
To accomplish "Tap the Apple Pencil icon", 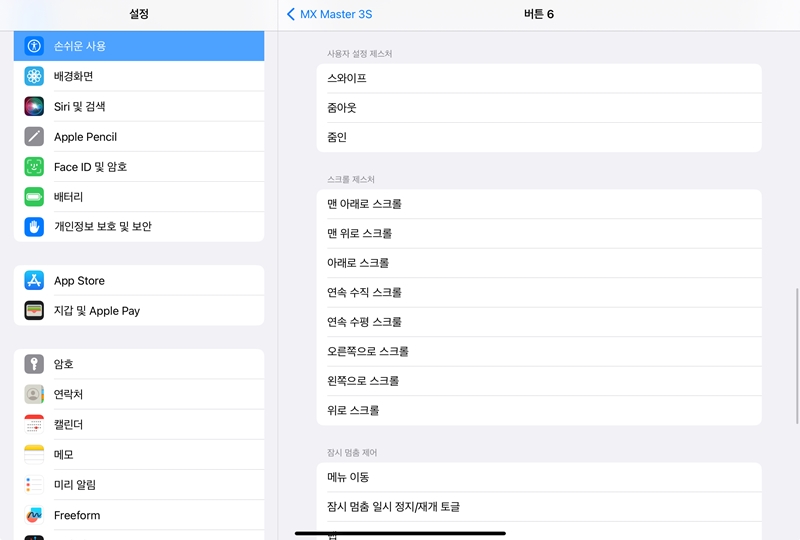I will (34, 136).
